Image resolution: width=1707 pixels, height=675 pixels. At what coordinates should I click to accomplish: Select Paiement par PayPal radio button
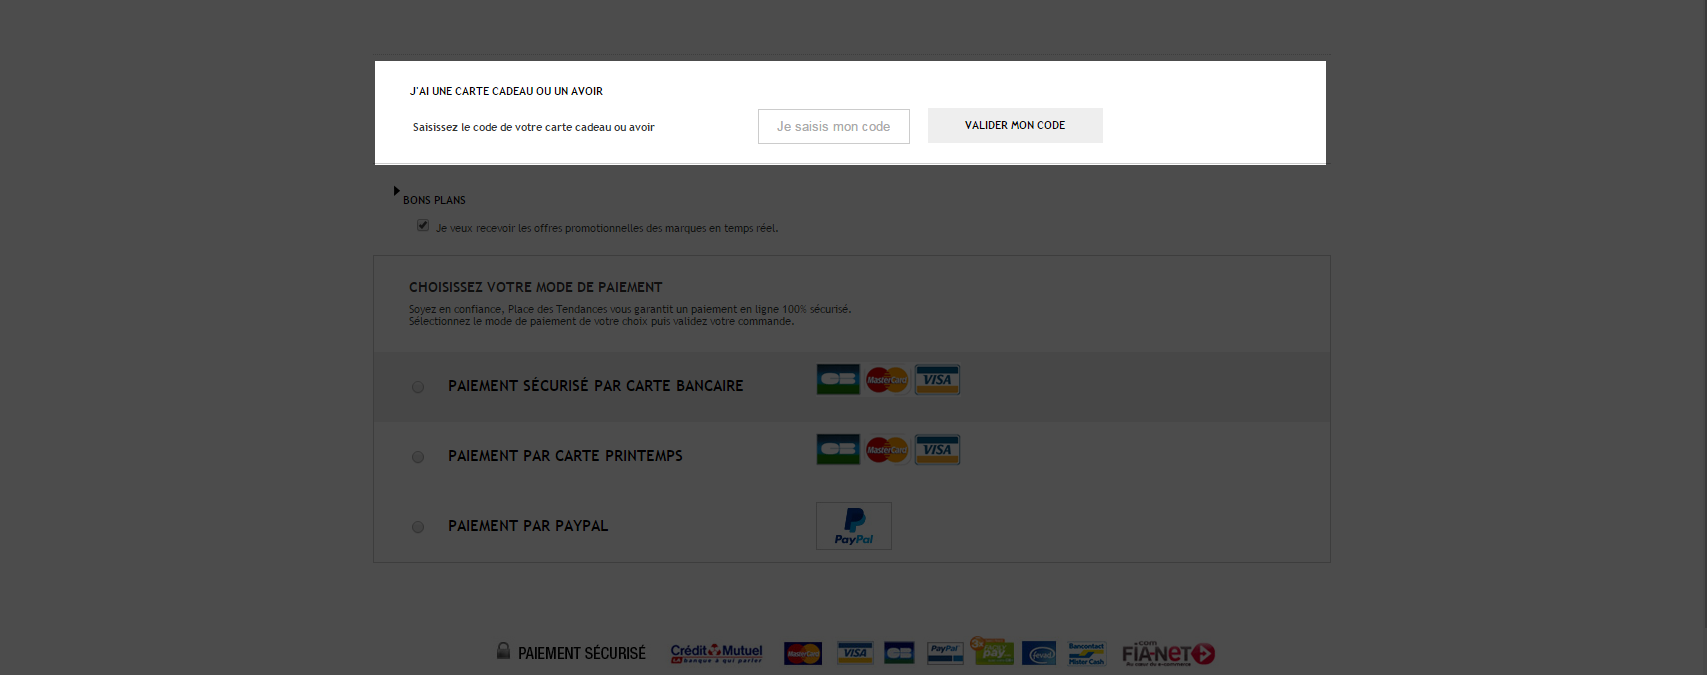pyautogui.click(x=418, y=527)
